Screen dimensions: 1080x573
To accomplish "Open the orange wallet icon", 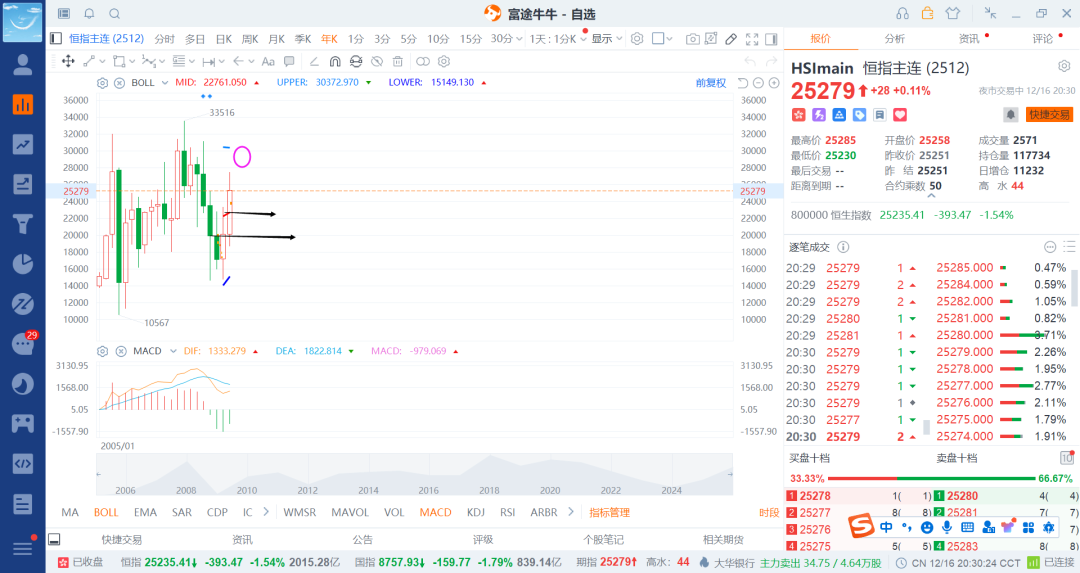I will click(927, 13).
